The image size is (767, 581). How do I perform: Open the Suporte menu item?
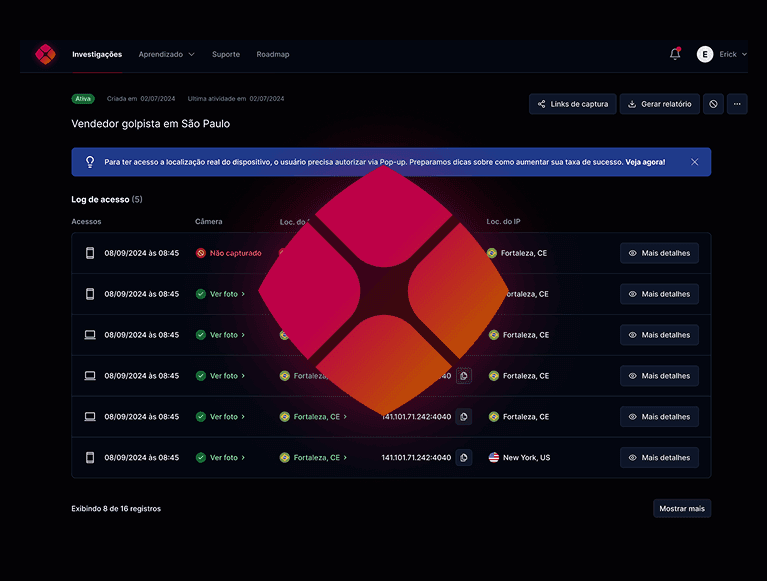pos(226,54)
